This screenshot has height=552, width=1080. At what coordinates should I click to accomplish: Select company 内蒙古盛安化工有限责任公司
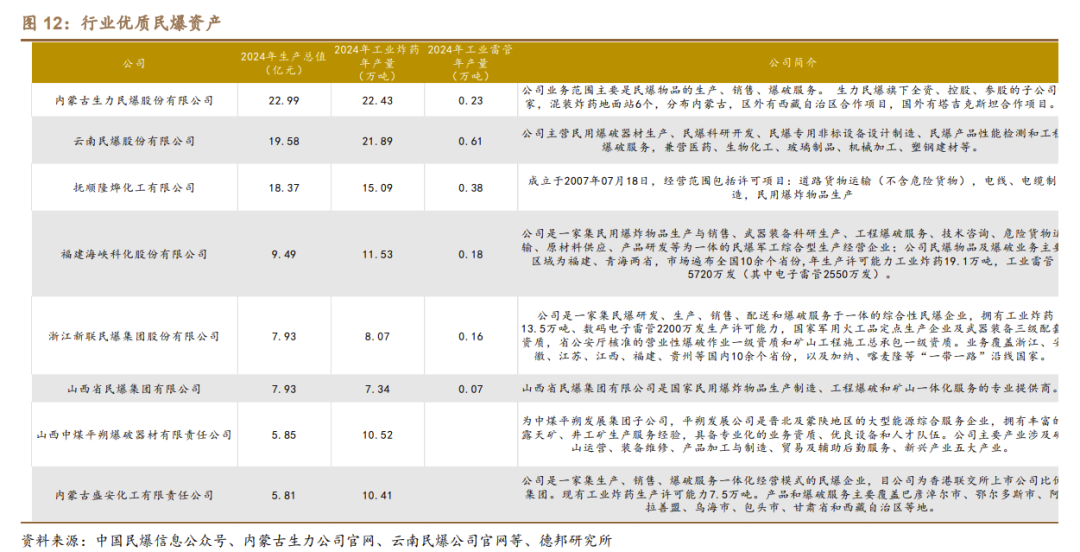pyautogui.click(x=134, y=495)
